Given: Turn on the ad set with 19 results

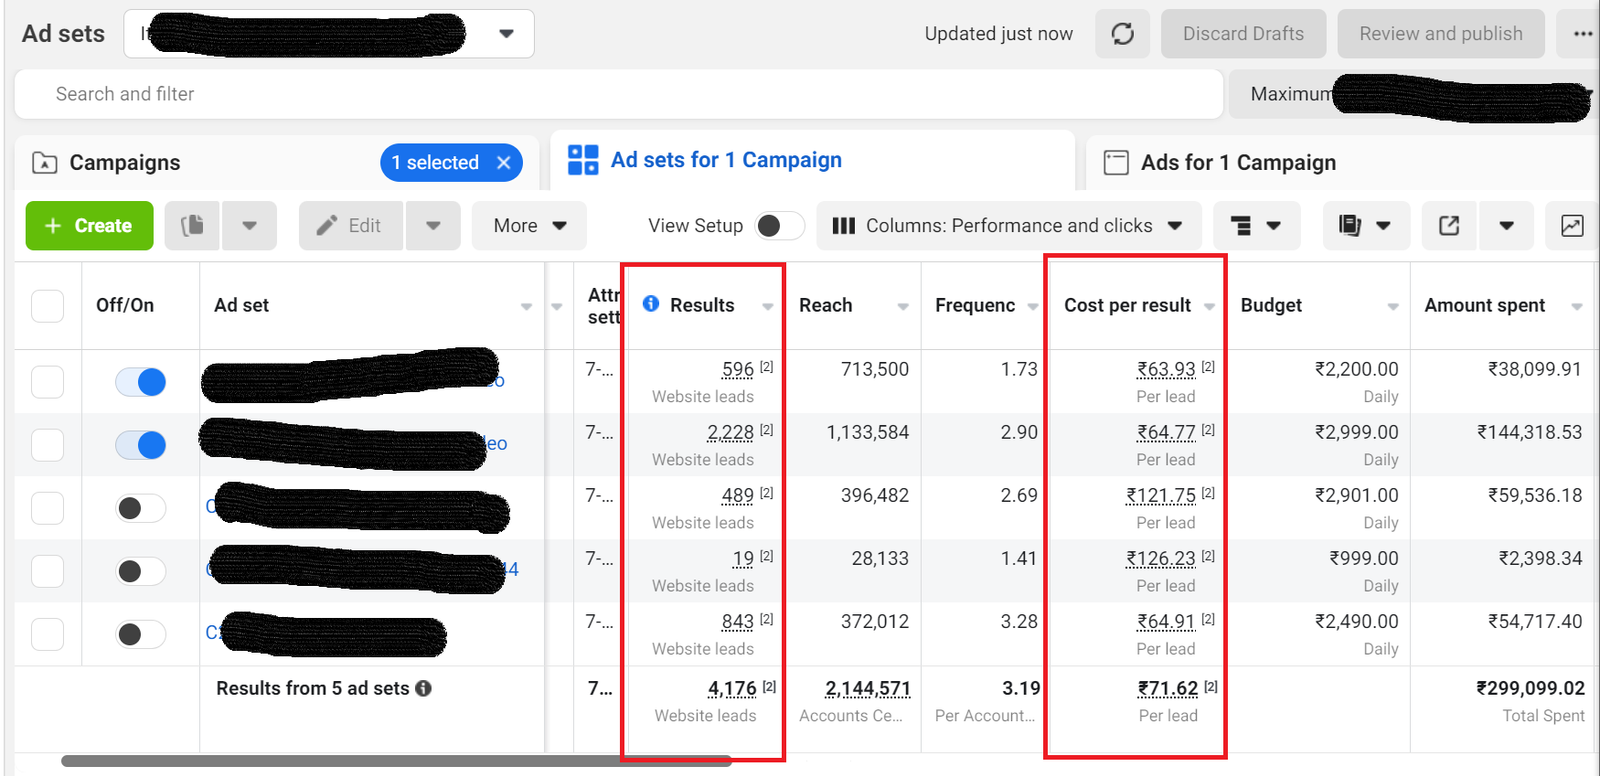Looking at the screenshot, I should pos(140,571).
